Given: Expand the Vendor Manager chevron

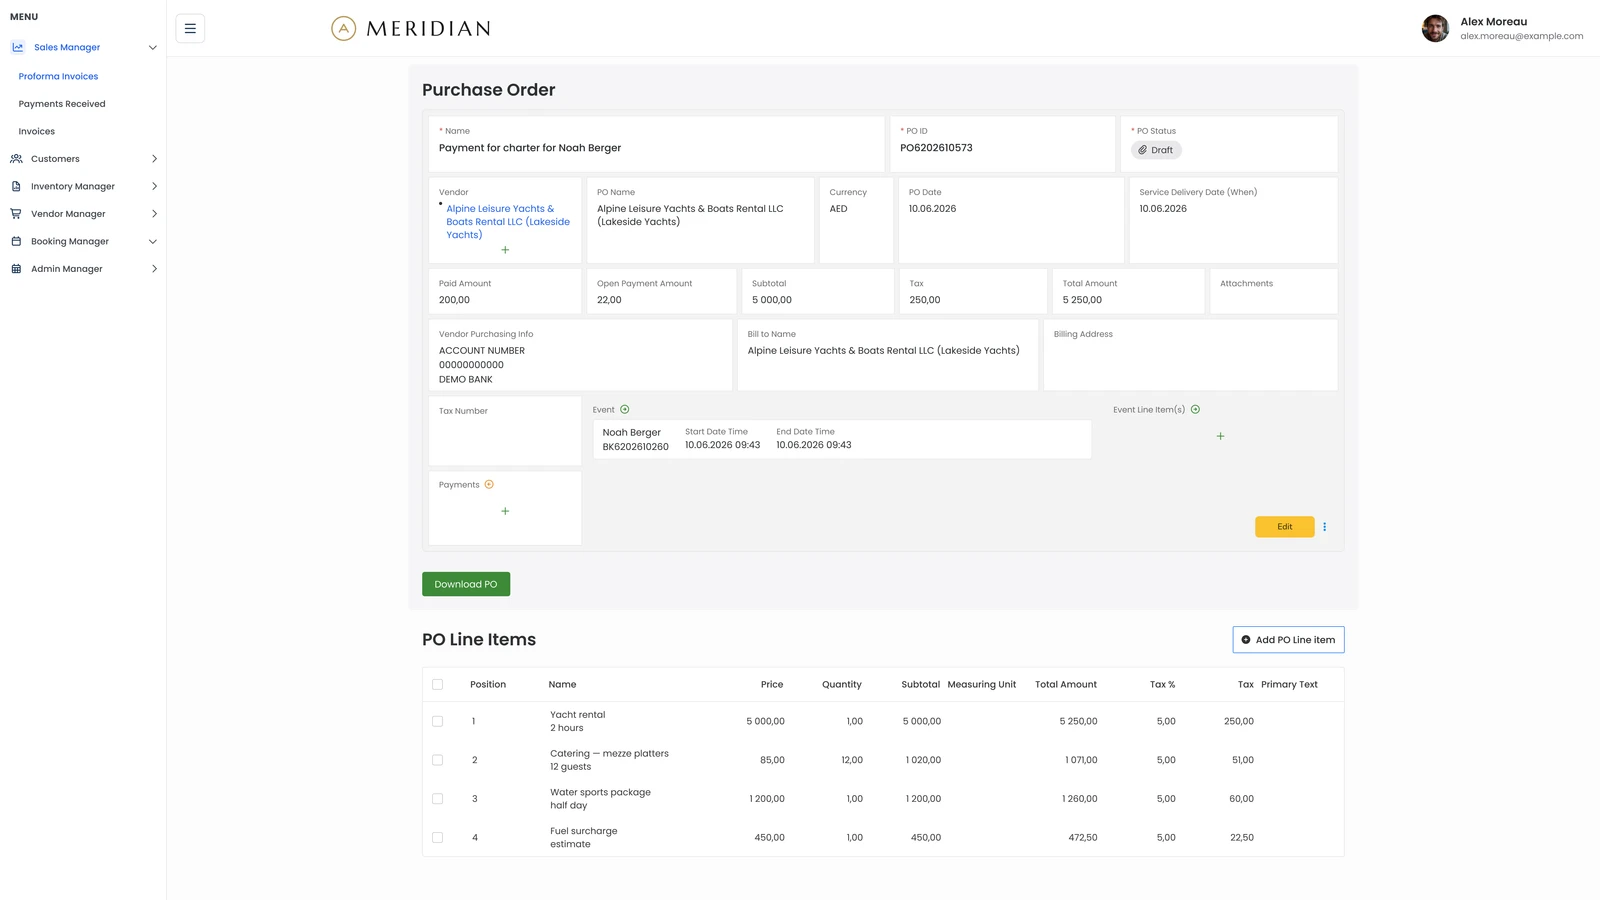Looking at the screenshot, I should [154, 214].
